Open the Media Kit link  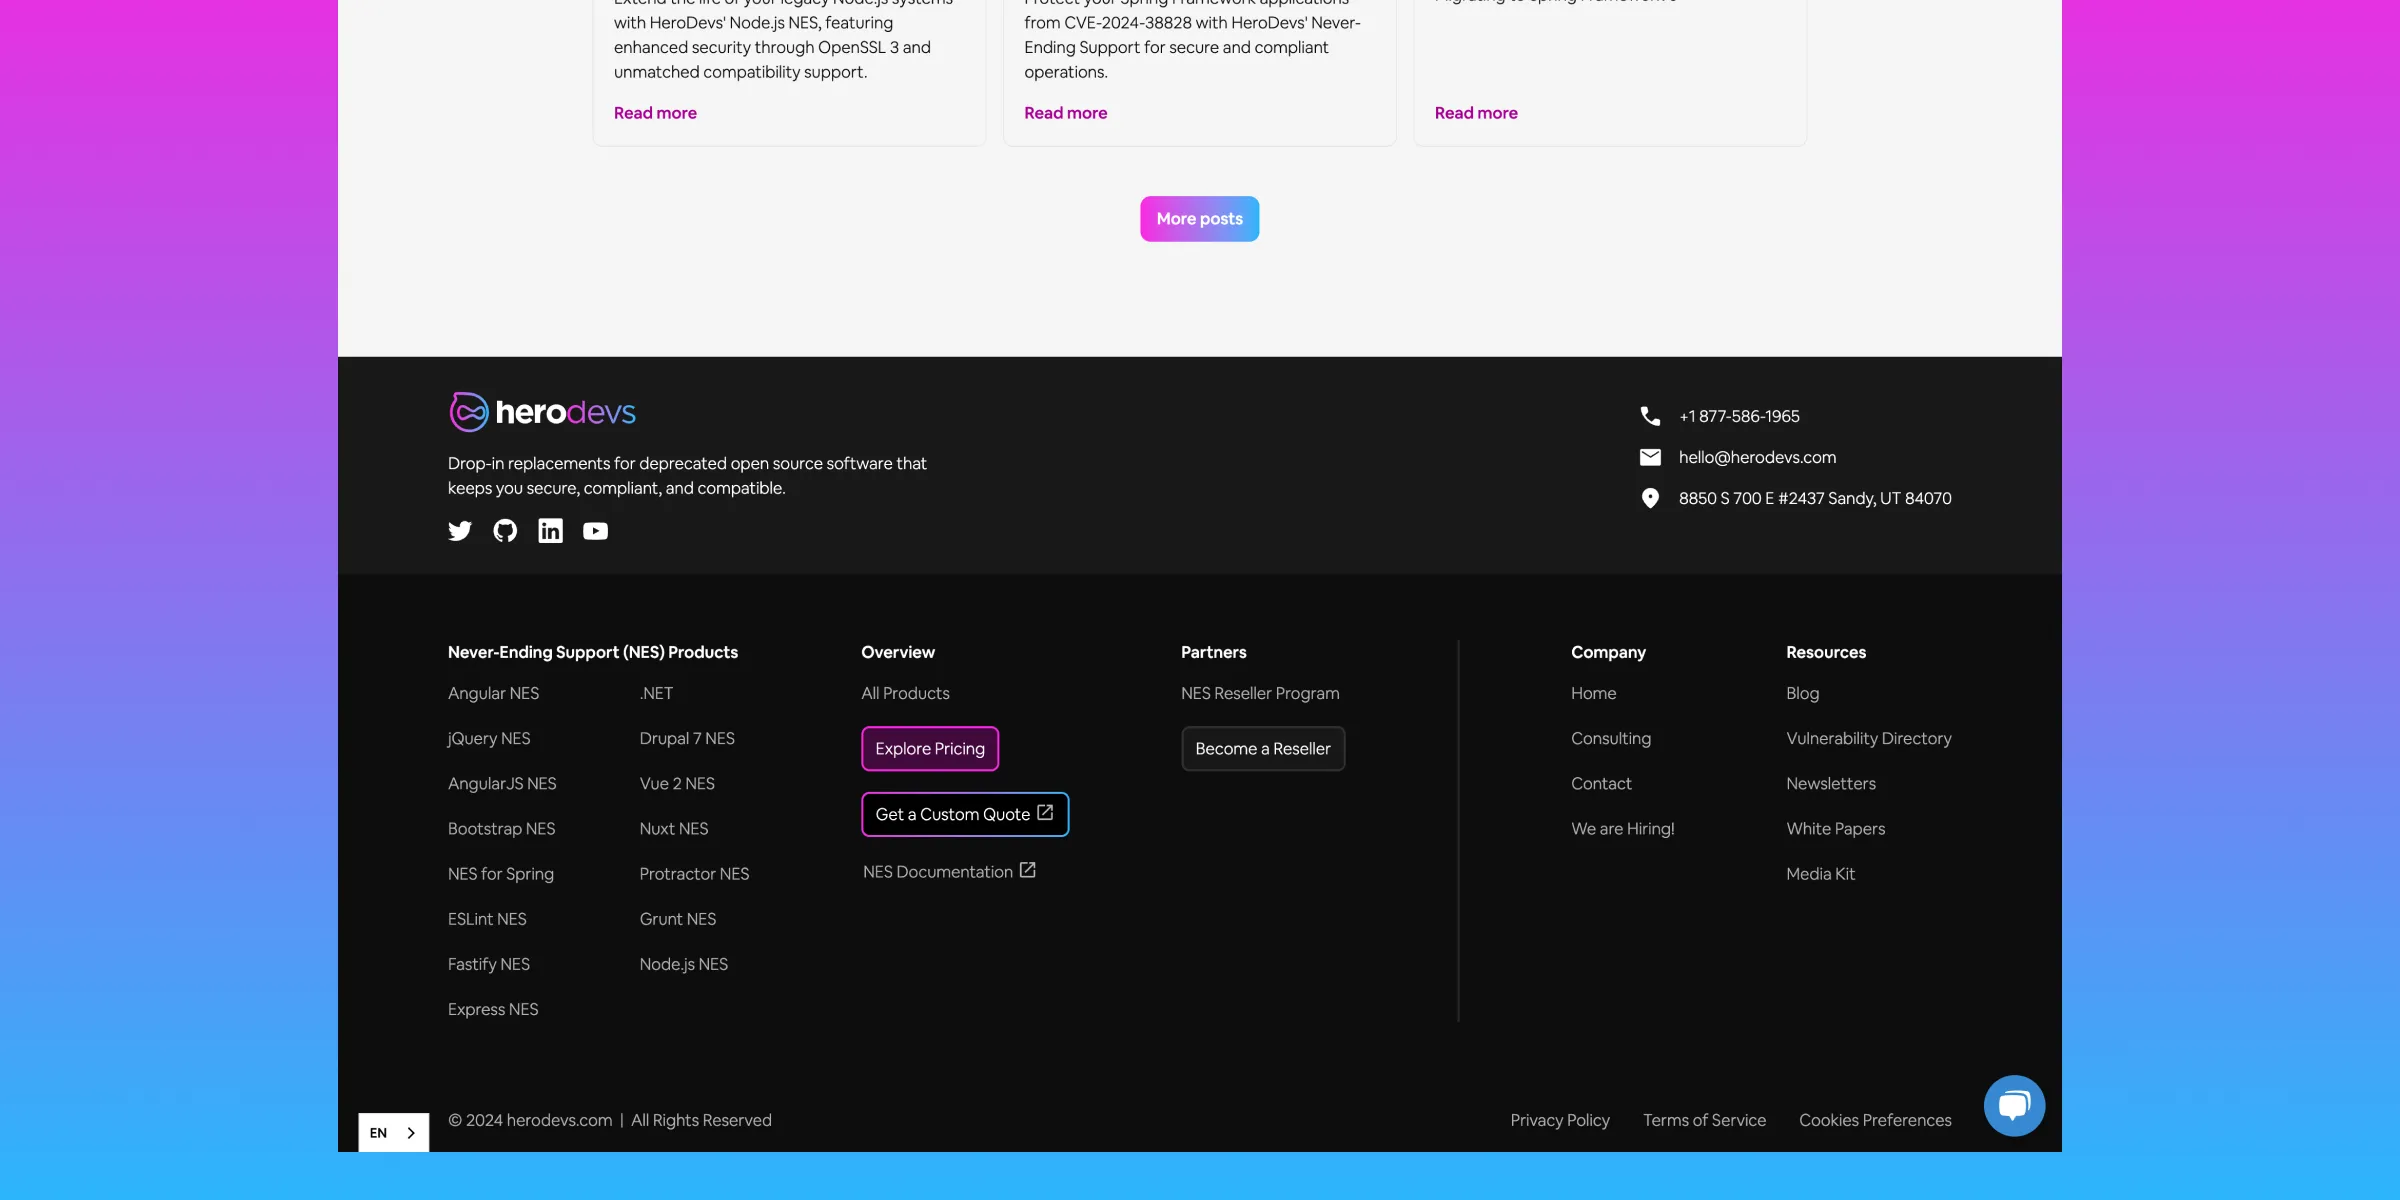click(x=1820, y=874)
